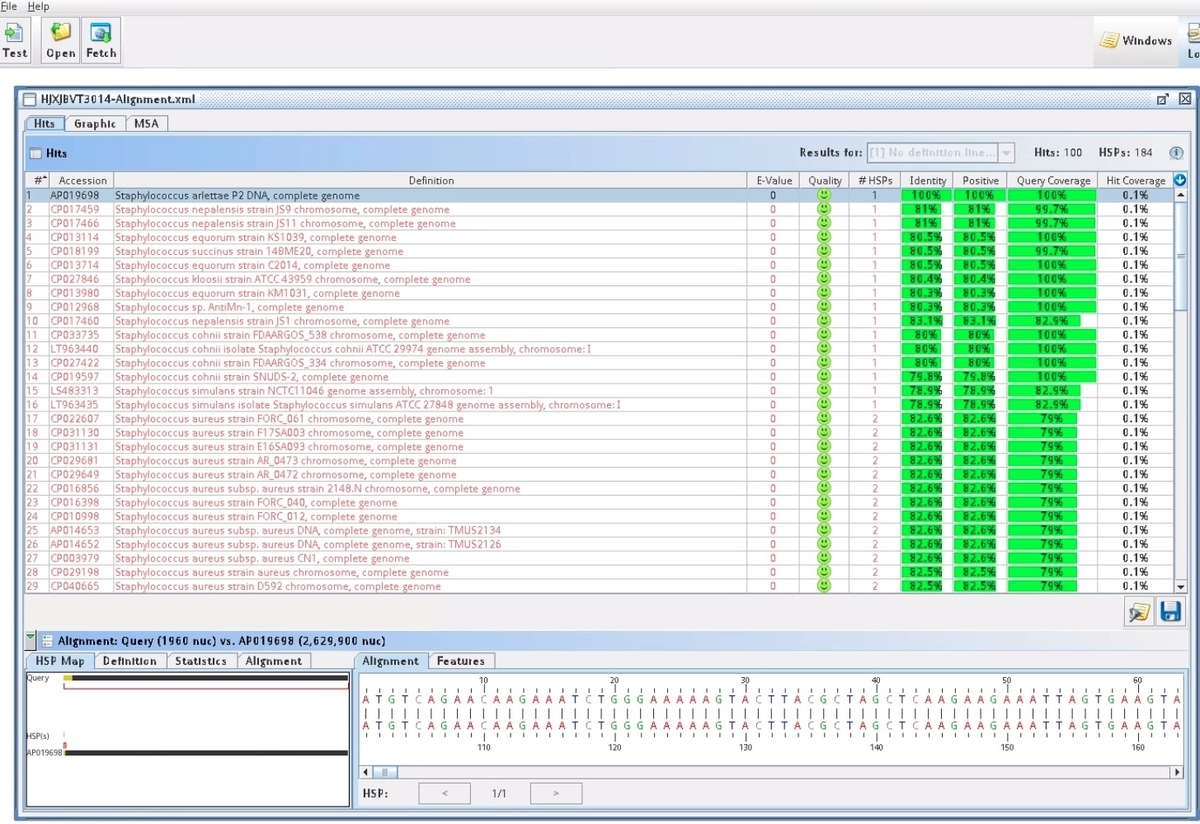This screenshot has width=1200, height=824.
Task: Select the Hits tab
Action: coord(45,123)
